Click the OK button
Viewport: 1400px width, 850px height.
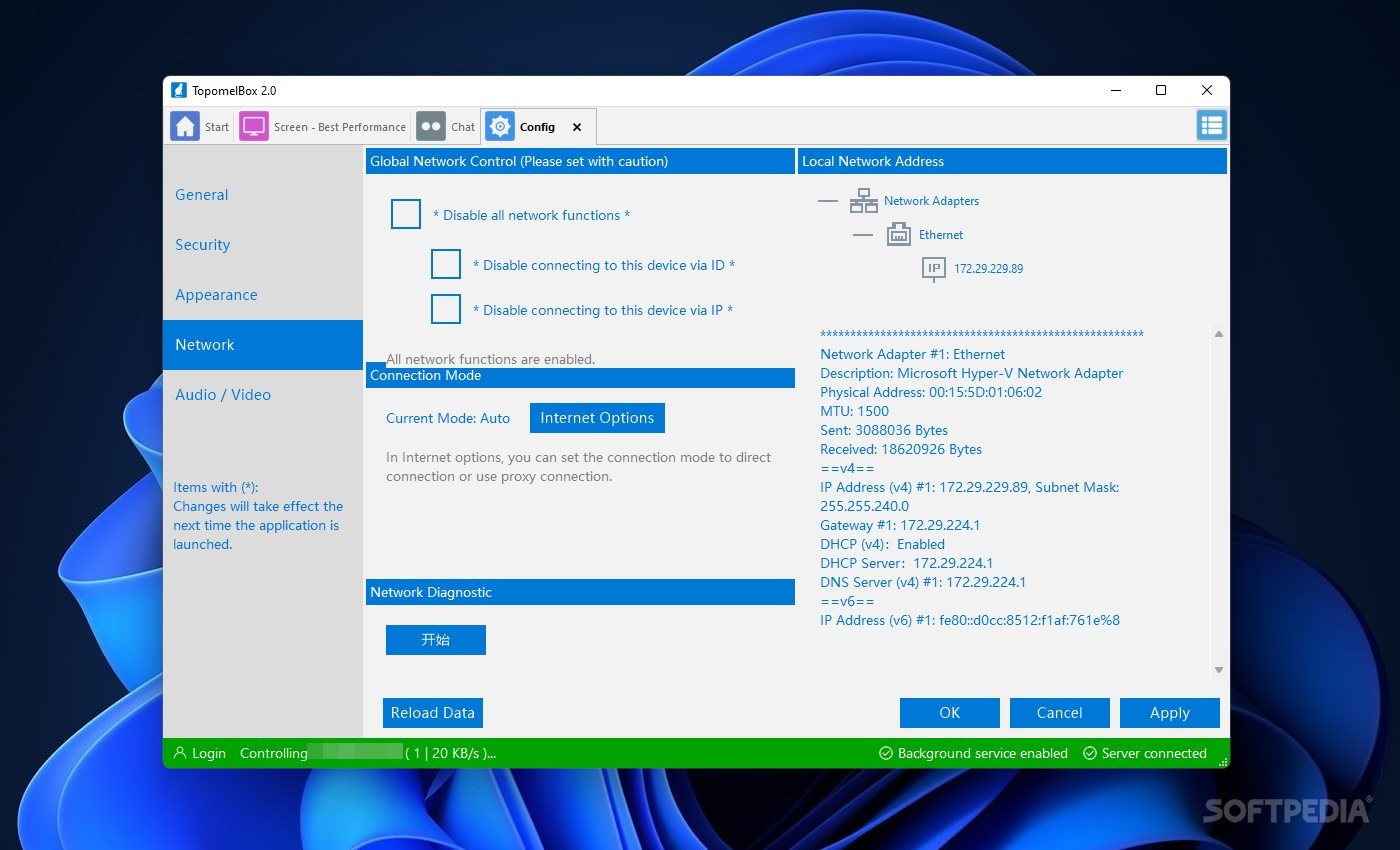pos(950,713)
